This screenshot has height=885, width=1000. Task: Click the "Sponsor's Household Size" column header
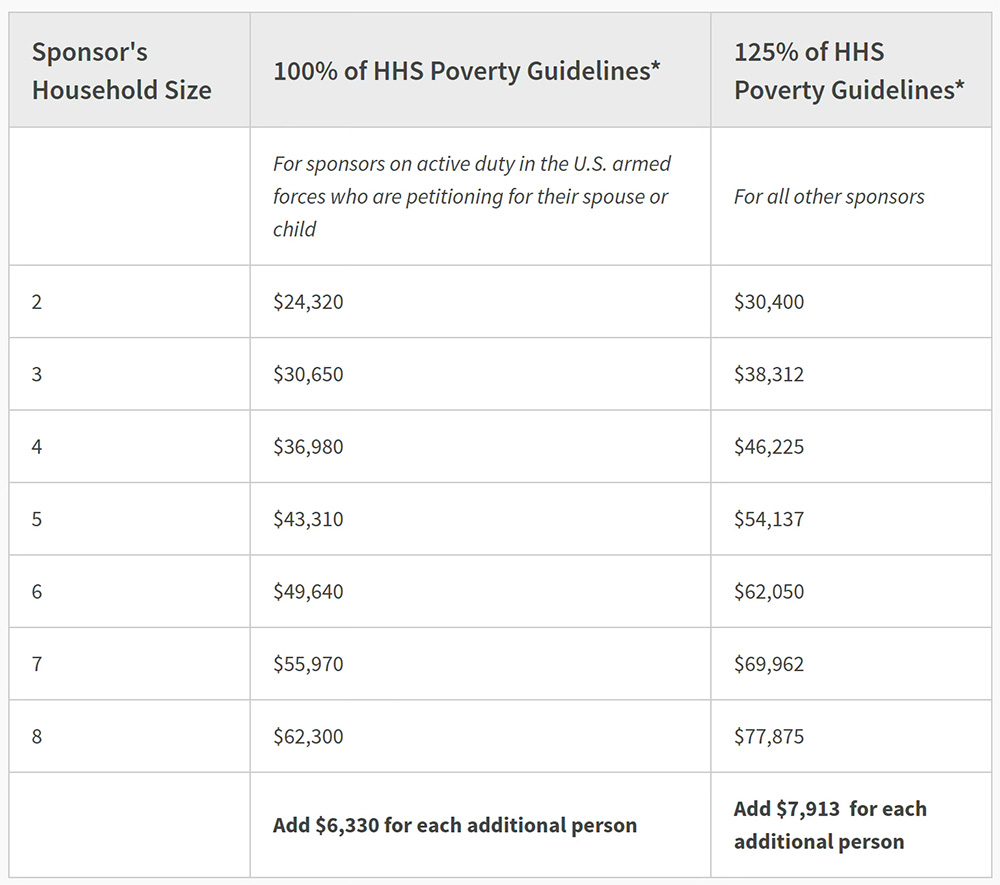(x=121, y=71)
